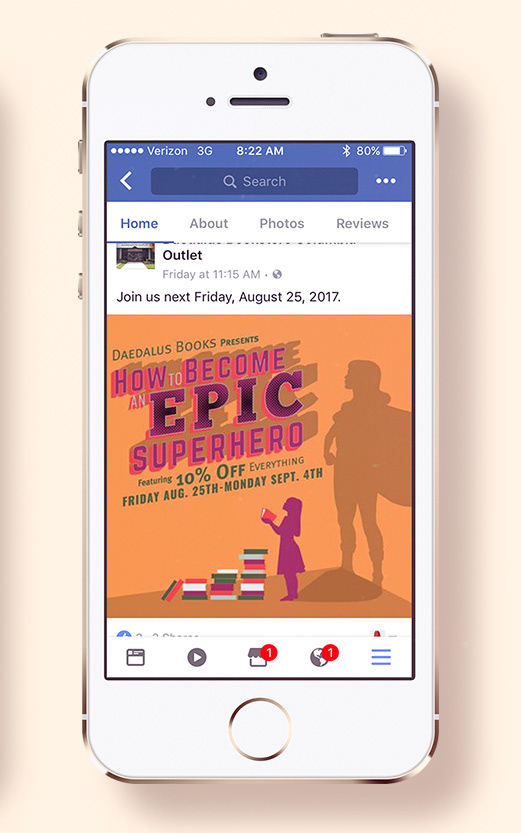Viewport: 521px width, 833px height.
Task: Tap the battery indicator in status bar
Action: click(x=395, y=151)
